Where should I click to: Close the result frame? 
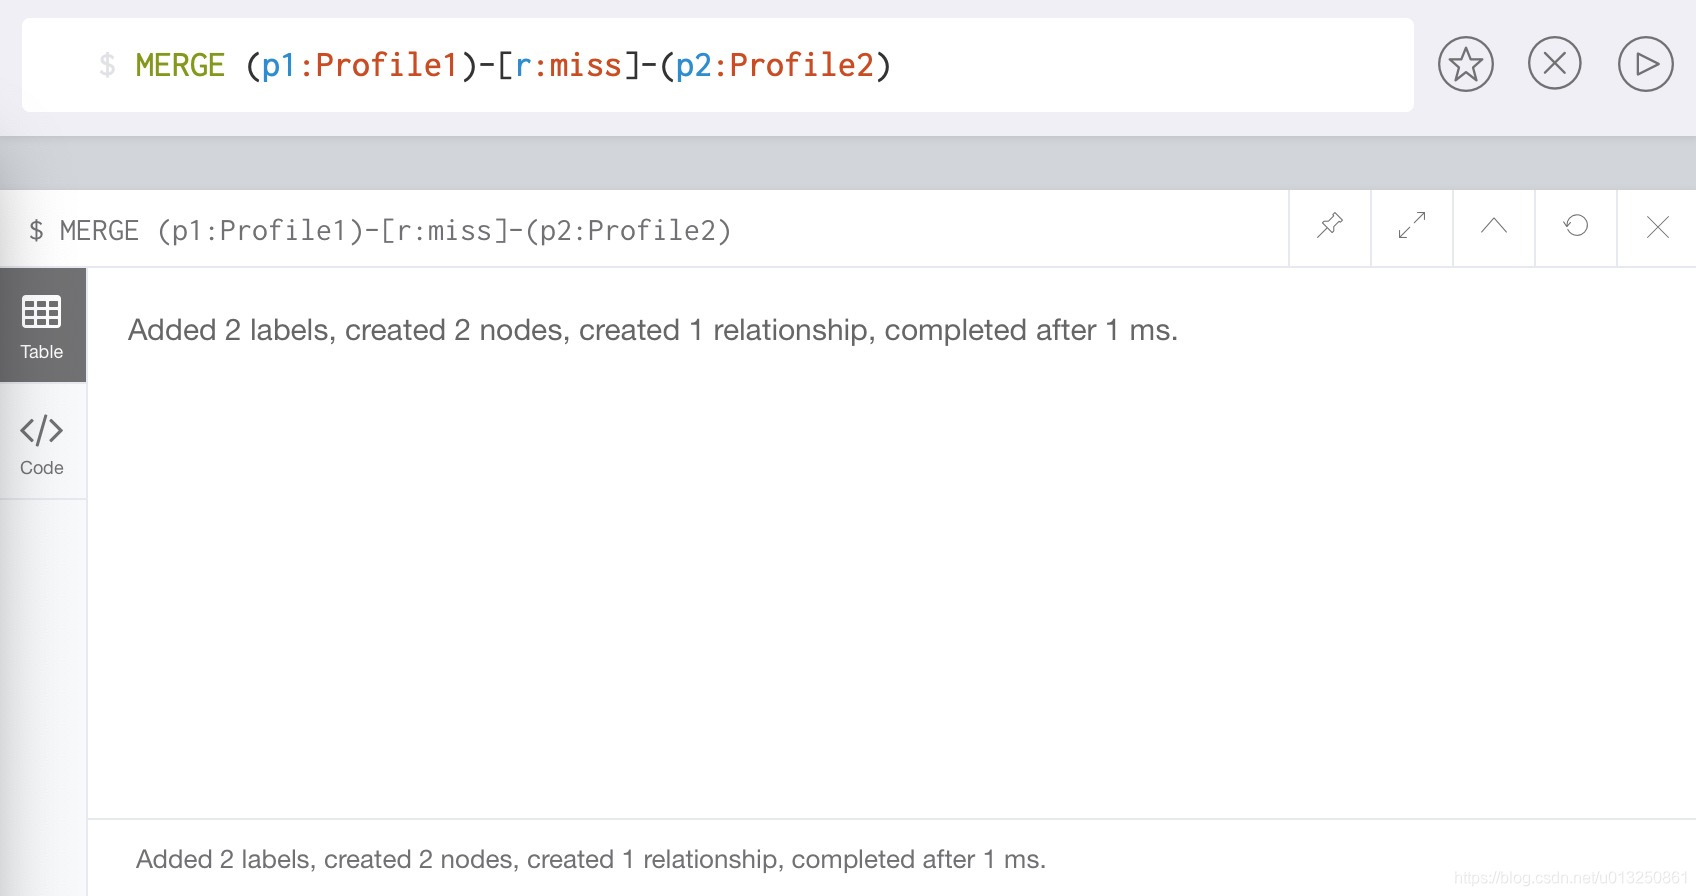tap(1657, 226)
